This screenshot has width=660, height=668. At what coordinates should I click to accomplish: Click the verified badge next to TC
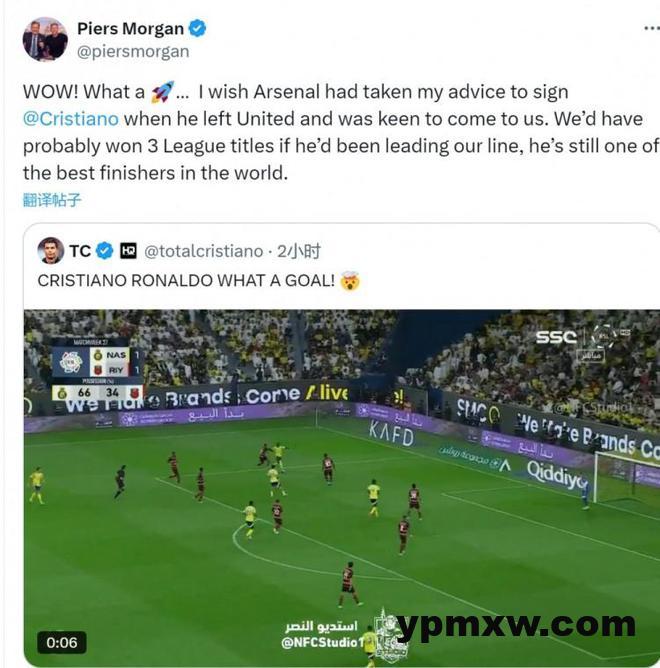[x=104, y=250]
